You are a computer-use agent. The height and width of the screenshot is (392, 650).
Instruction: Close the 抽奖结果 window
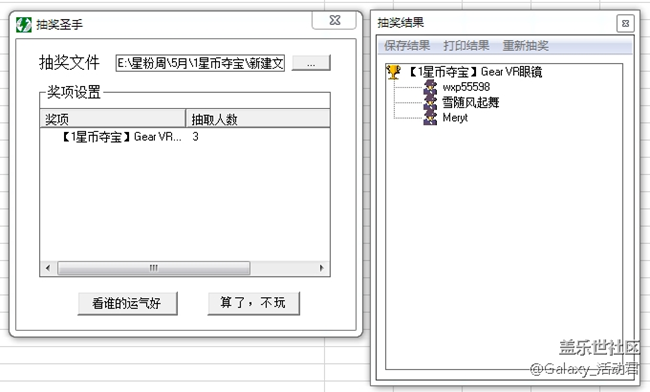[x=626, y=24]
